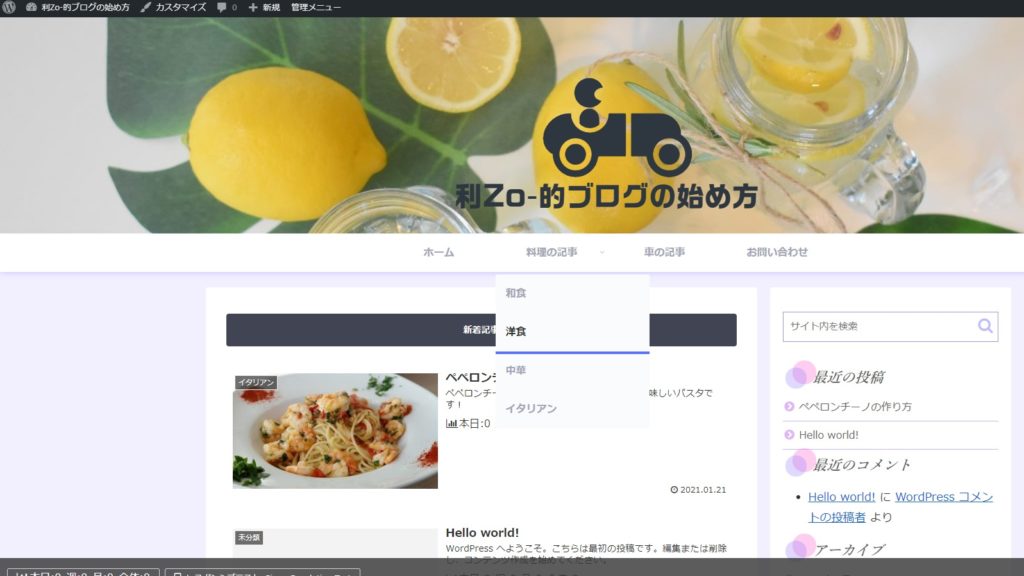Open the comments bubble icon in admin bar

[x=221, y=7]
